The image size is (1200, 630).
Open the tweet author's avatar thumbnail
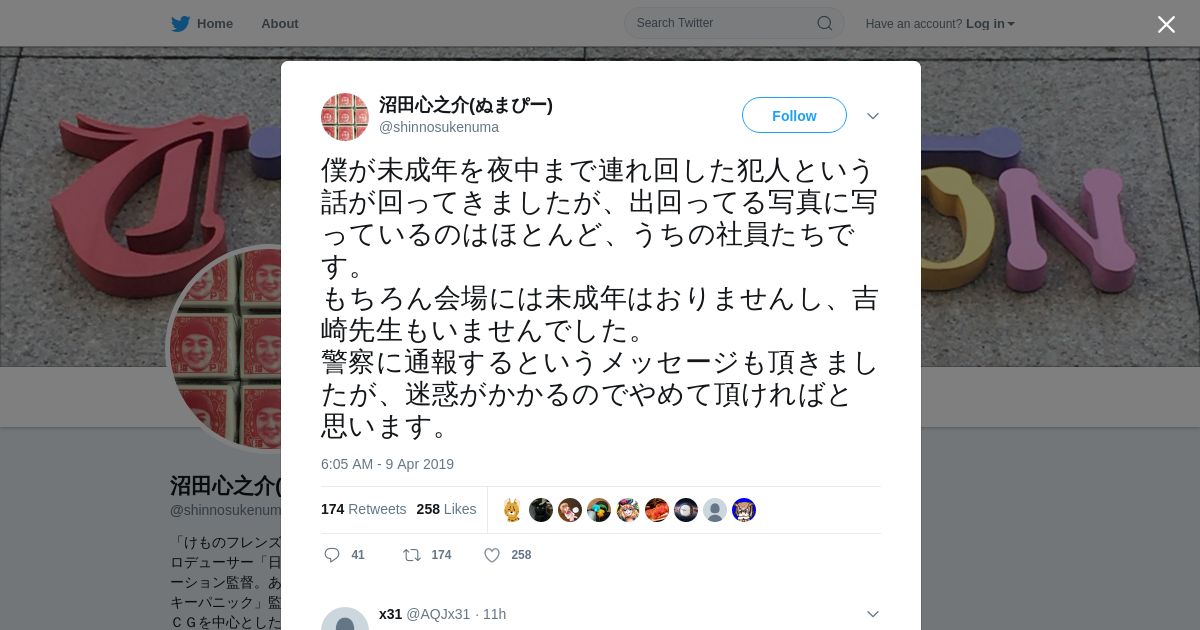[345, 117]
